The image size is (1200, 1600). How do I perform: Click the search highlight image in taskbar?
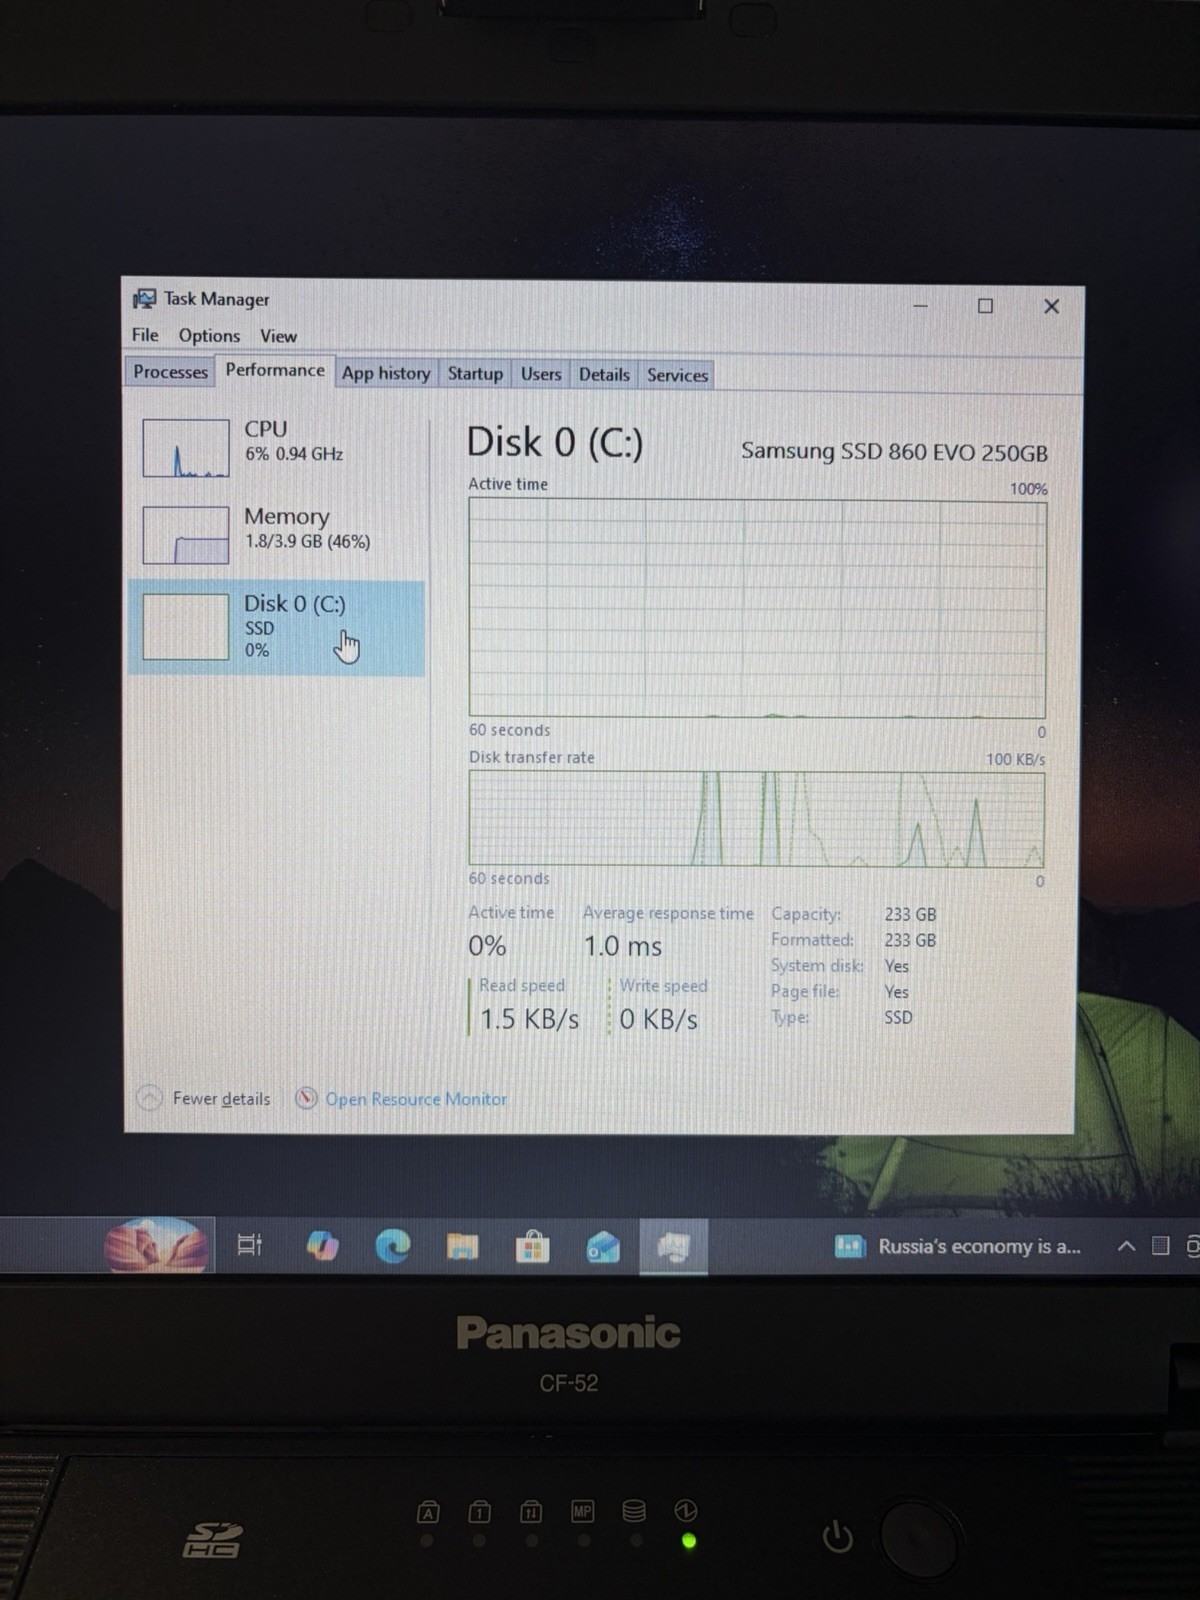[157, 1245]
